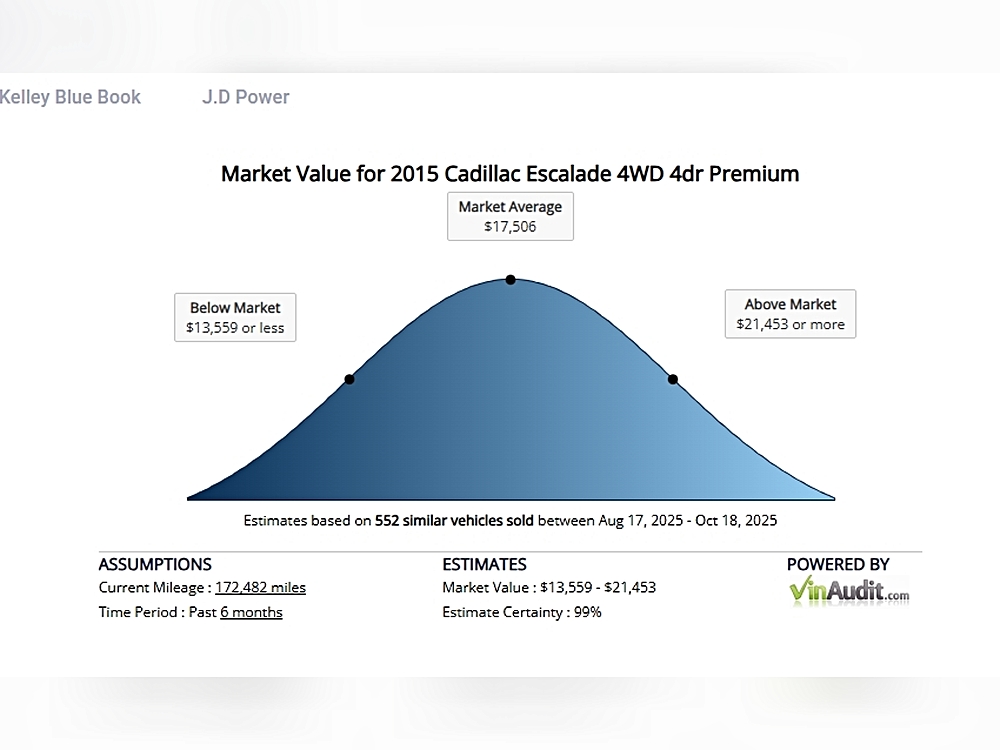
Task: Click the ESTIMATES heading
Action: click(484, 564)
